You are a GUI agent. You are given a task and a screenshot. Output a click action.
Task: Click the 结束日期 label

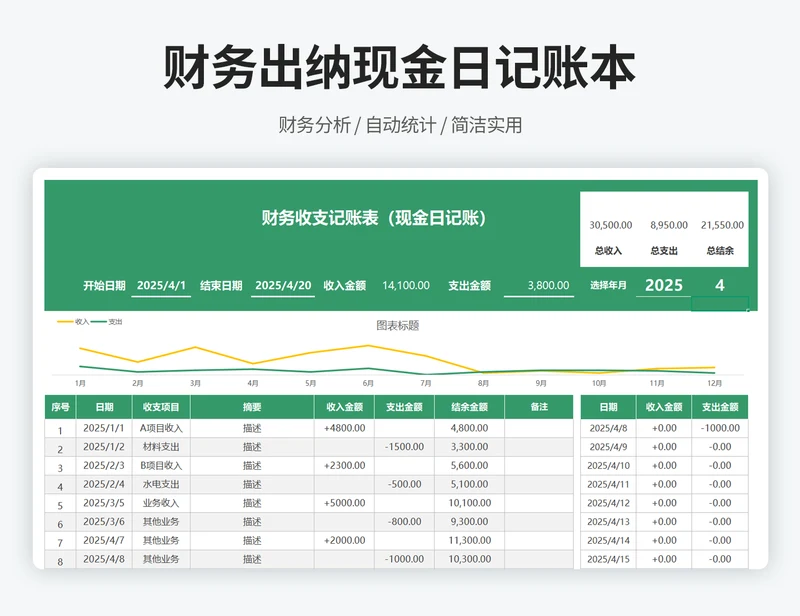(x=221, y=285)
